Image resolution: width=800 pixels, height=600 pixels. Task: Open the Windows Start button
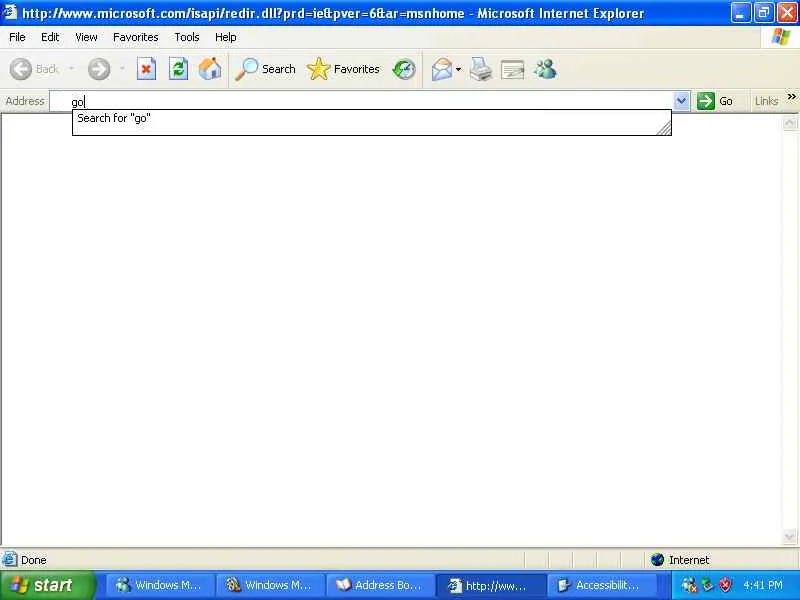[x=47, y=585]
